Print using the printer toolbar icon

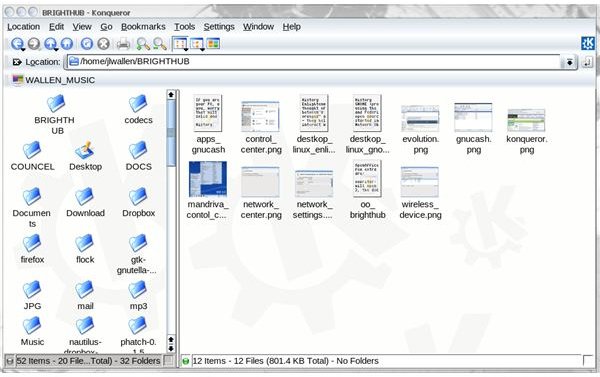pos(123,44)
